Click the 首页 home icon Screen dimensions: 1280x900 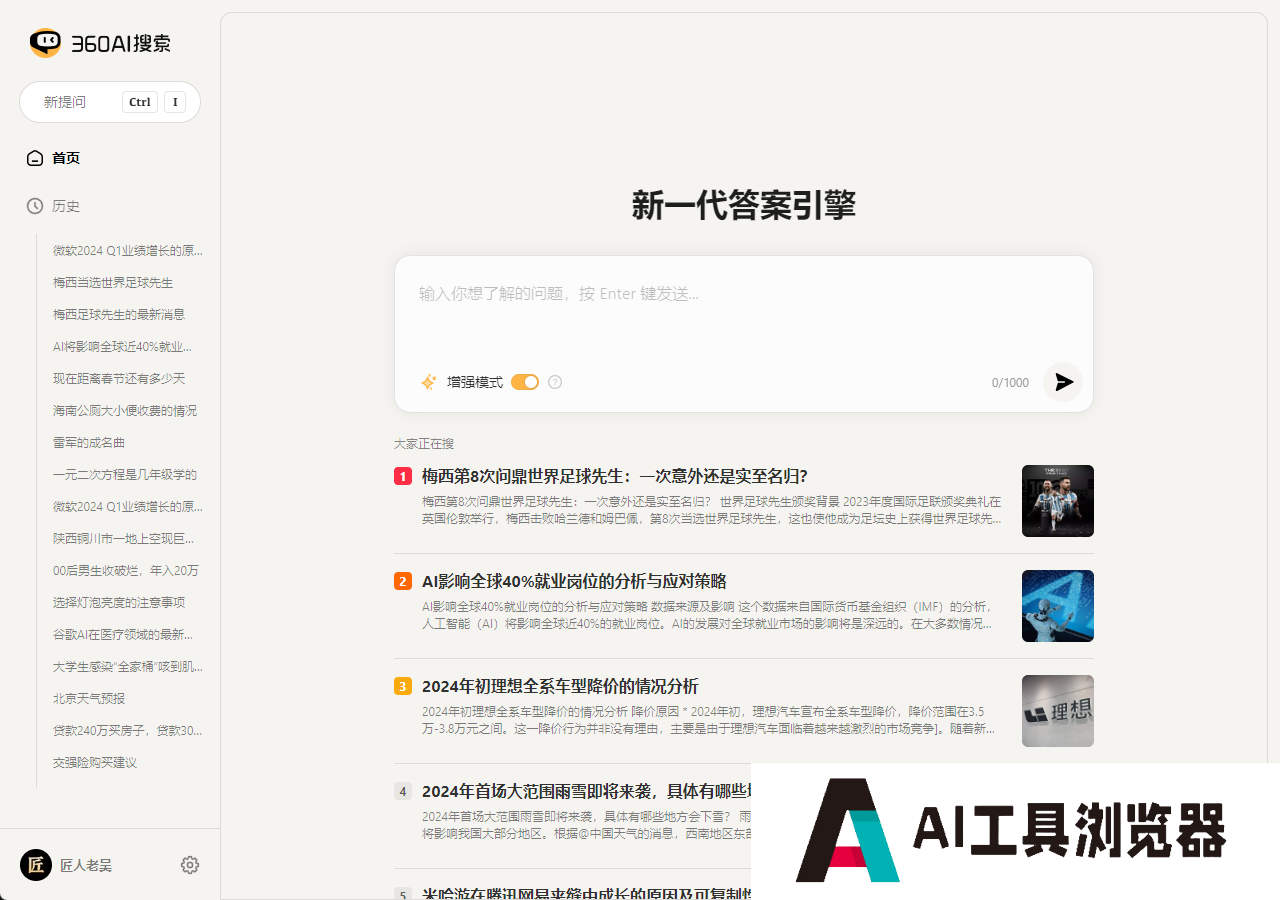tap(35, 158)
